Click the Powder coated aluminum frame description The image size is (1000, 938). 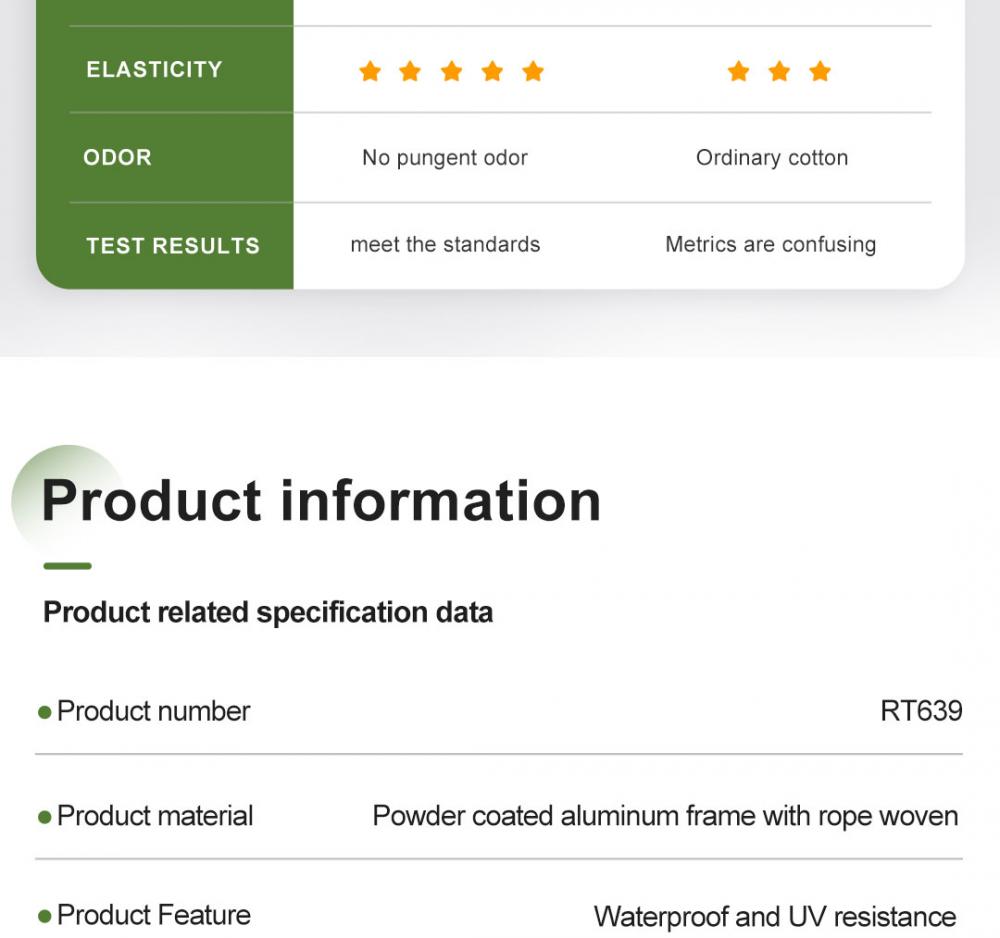click(x=665, y=816)
